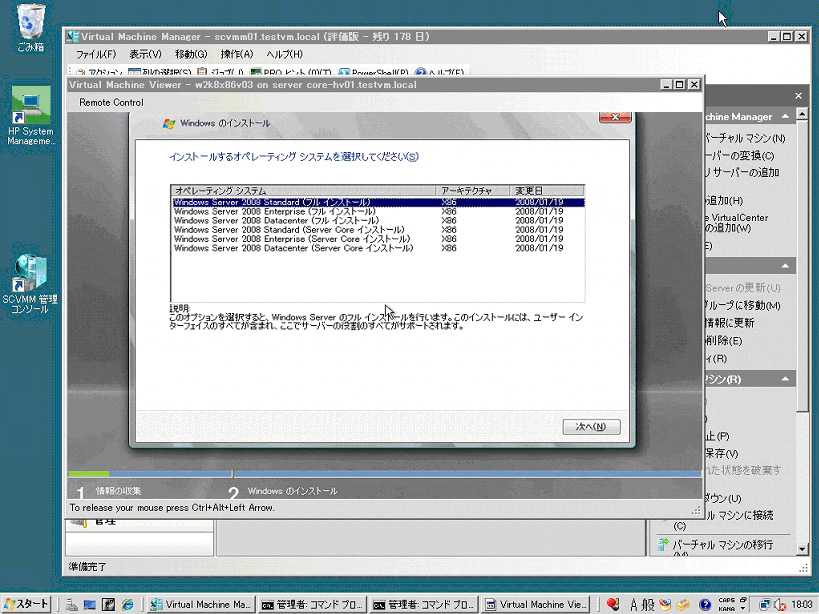Close the actions pane with X
This screenshot has width=819, height=614.
click(798, 96)
